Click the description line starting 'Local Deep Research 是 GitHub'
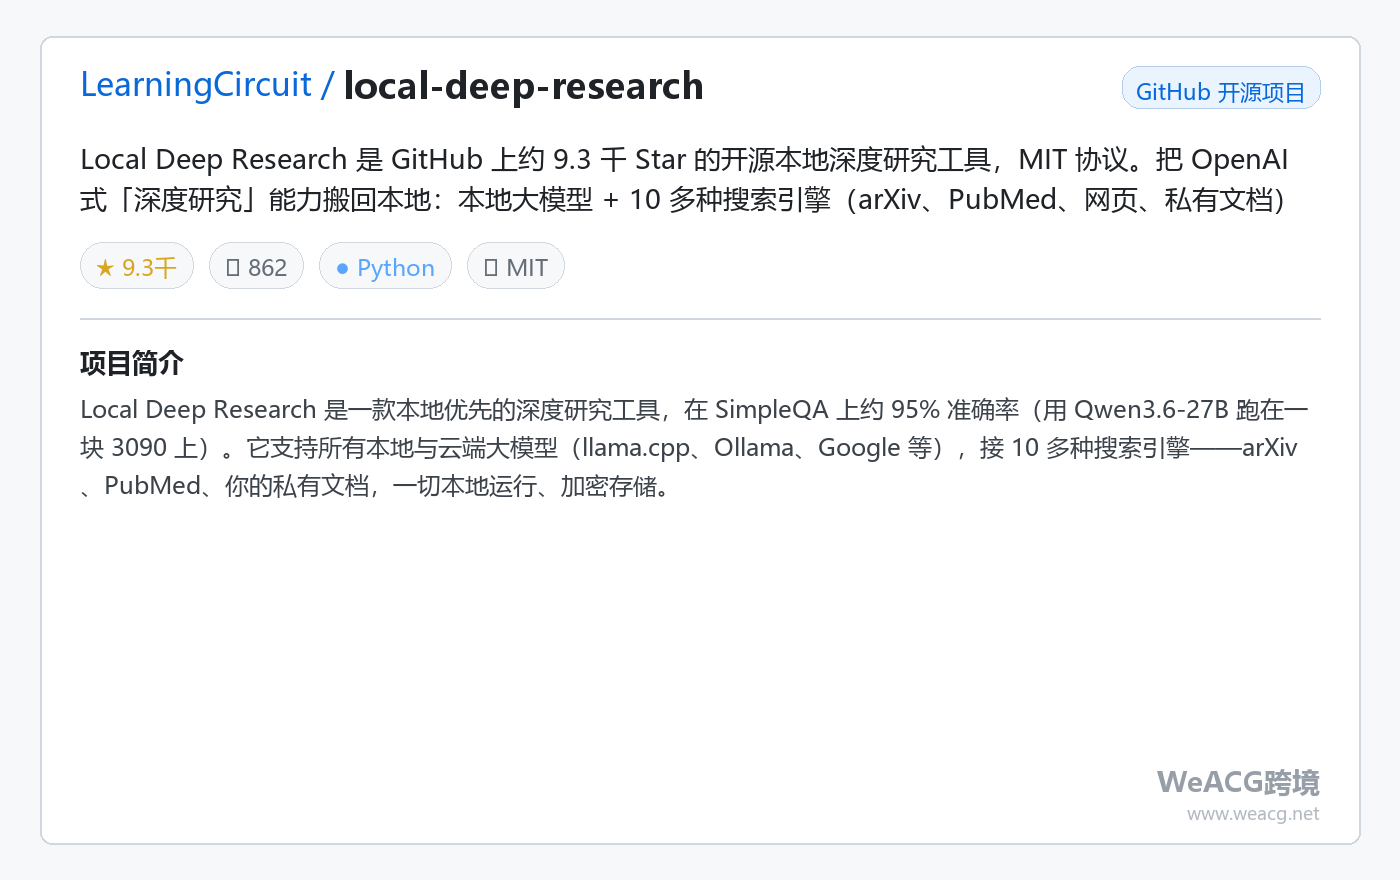The height and width of the screenshot is (880, 1400). (x=684, y=160)
